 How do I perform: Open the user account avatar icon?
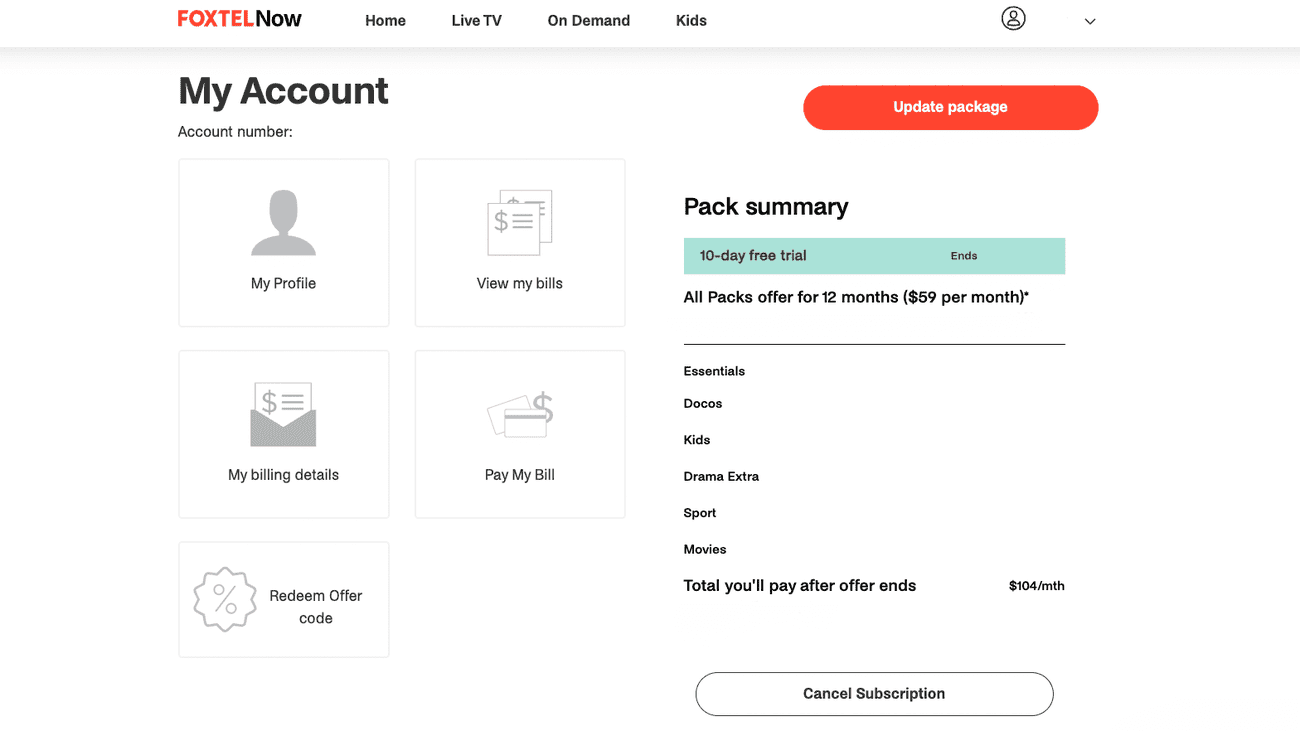(x=1013, y=19)
